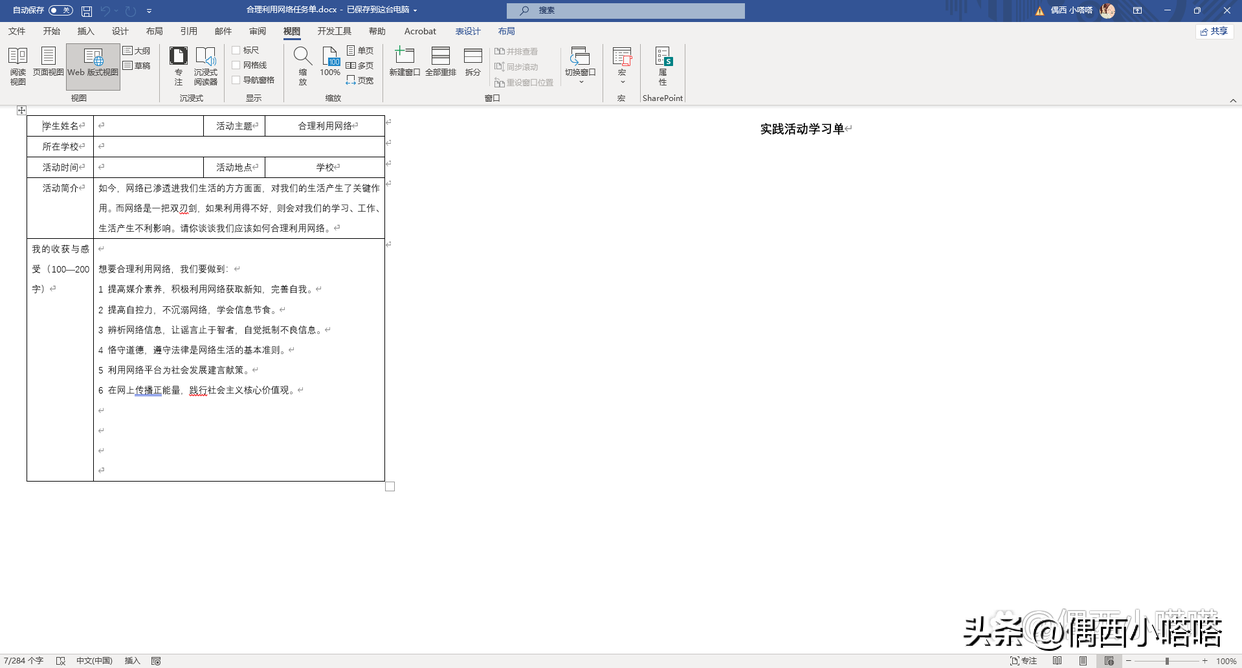Enable the Ruler (标尺) checkbox

tap(237, 50)
